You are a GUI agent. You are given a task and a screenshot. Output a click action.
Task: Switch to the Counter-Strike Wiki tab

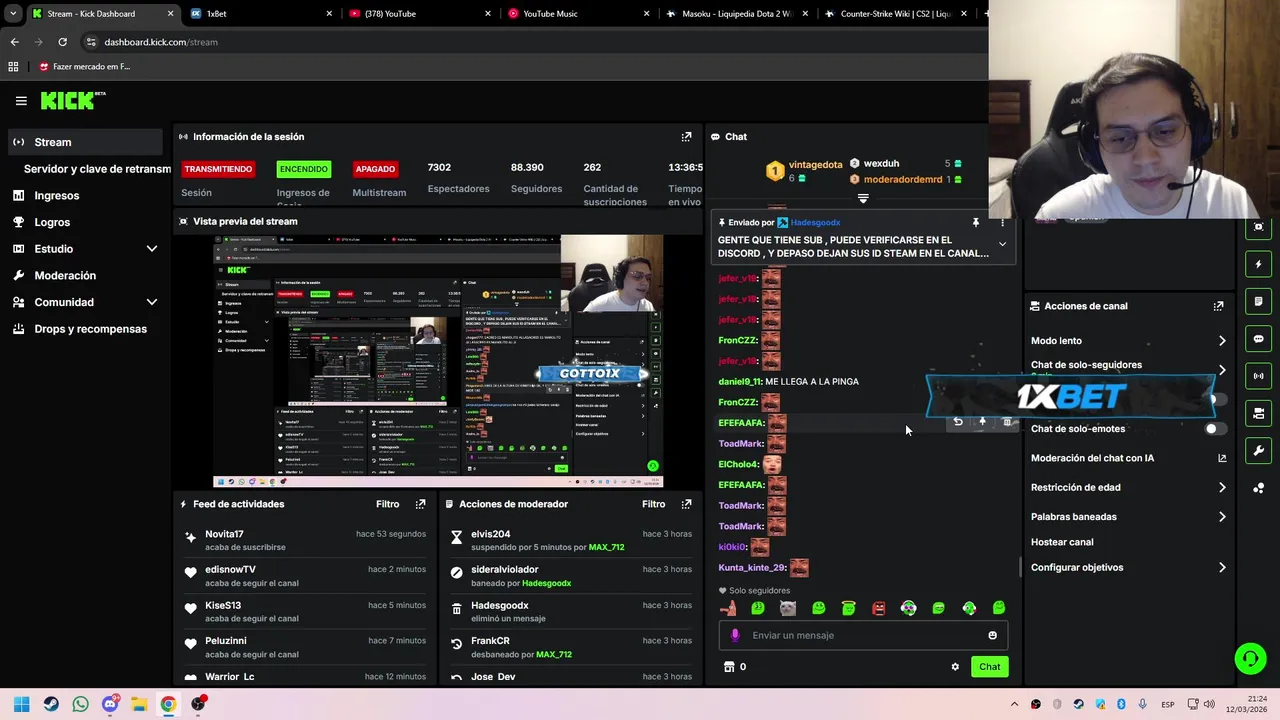896,14
